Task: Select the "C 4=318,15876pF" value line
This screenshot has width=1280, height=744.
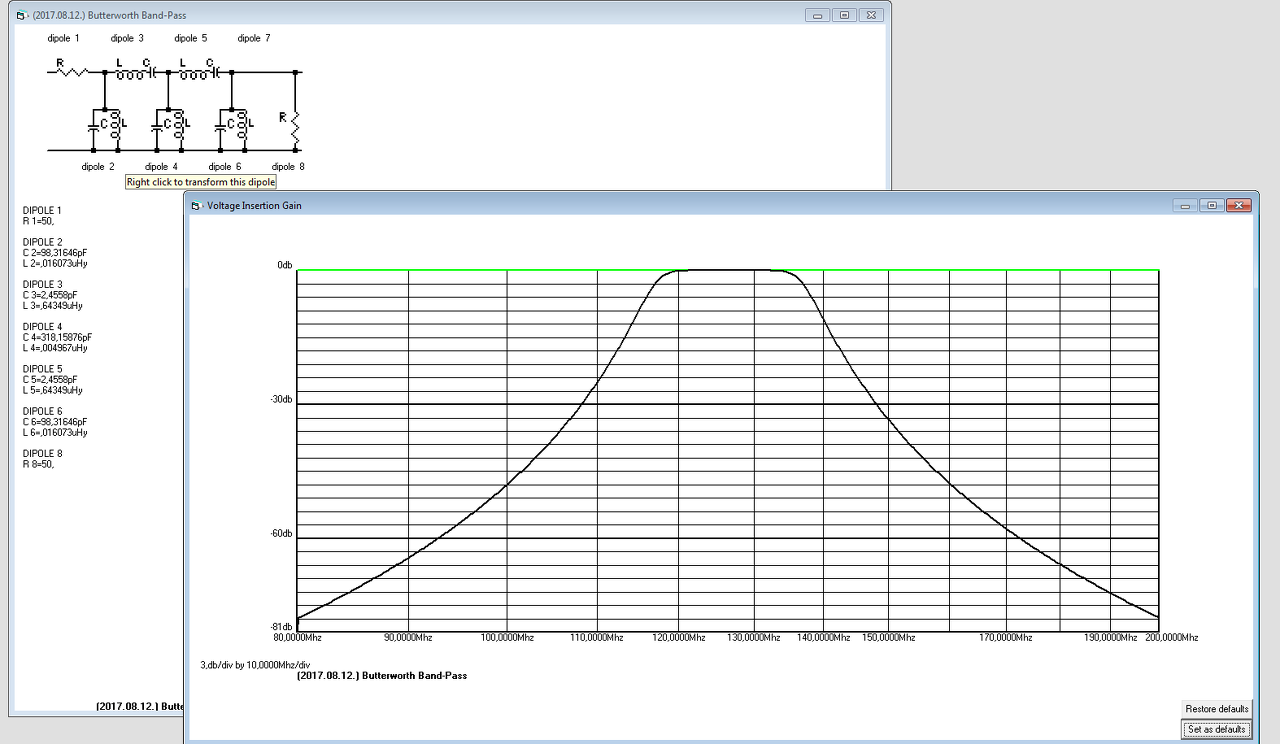Action: click(x=58, y=337)
